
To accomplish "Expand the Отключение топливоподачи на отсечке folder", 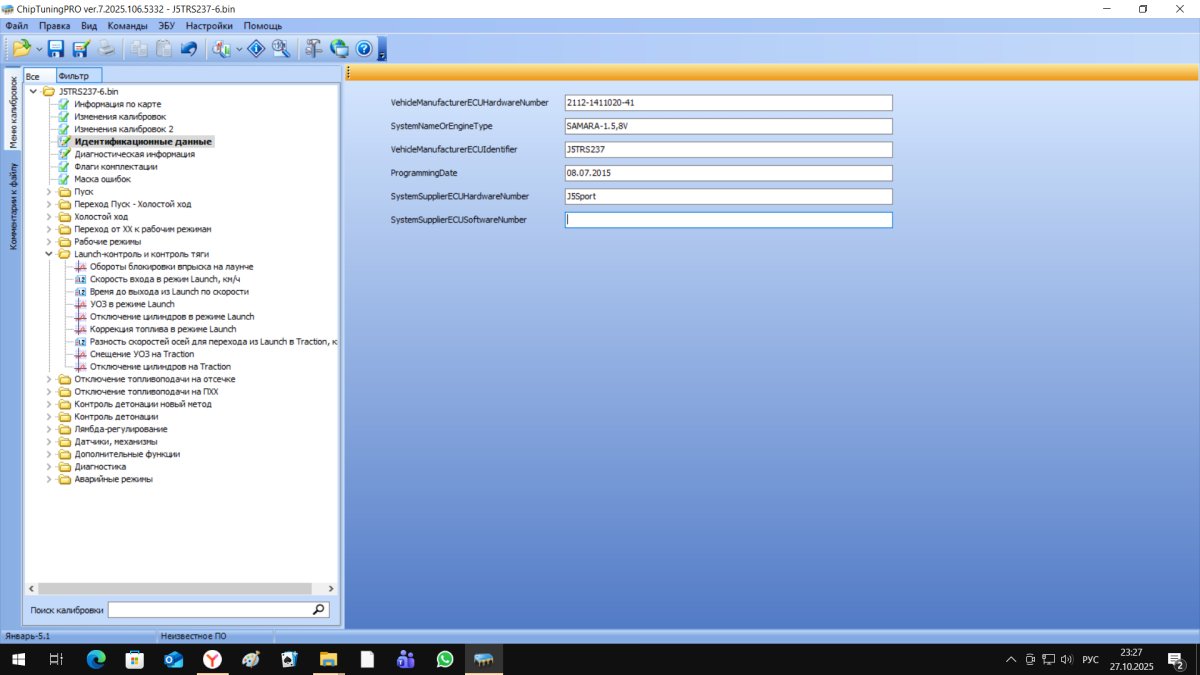I will 50,379.
